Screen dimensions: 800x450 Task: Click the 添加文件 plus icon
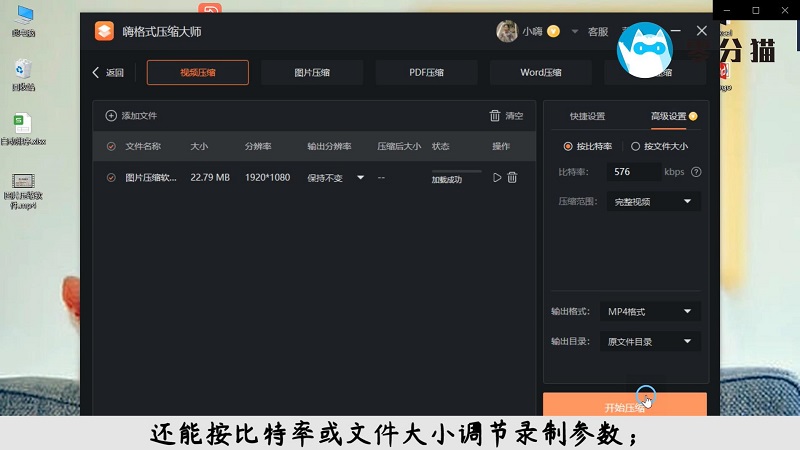[111, 116]
